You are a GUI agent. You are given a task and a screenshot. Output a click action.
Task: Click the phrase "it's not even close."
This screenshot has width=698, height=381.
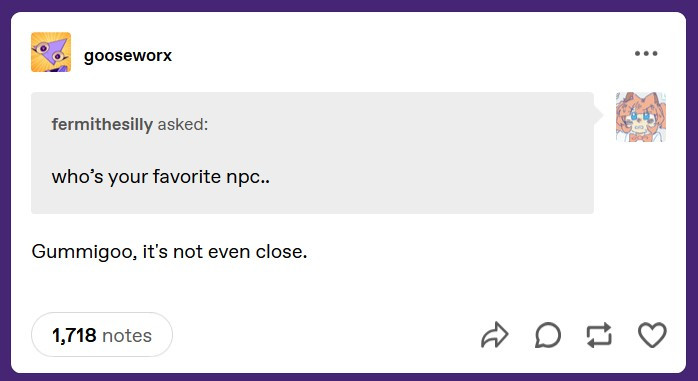pos(225,252)
